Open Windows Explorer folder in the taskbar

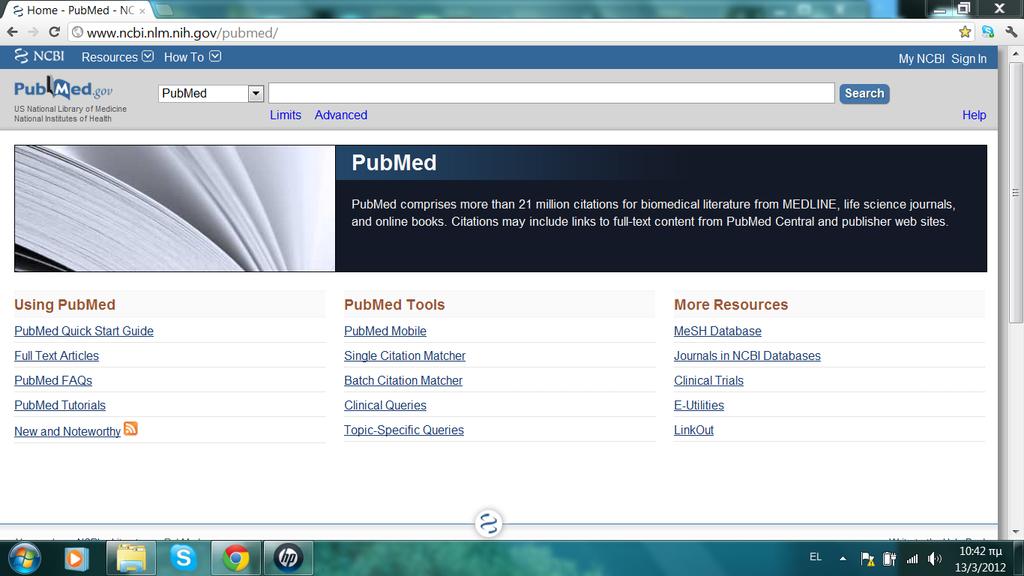131,558
